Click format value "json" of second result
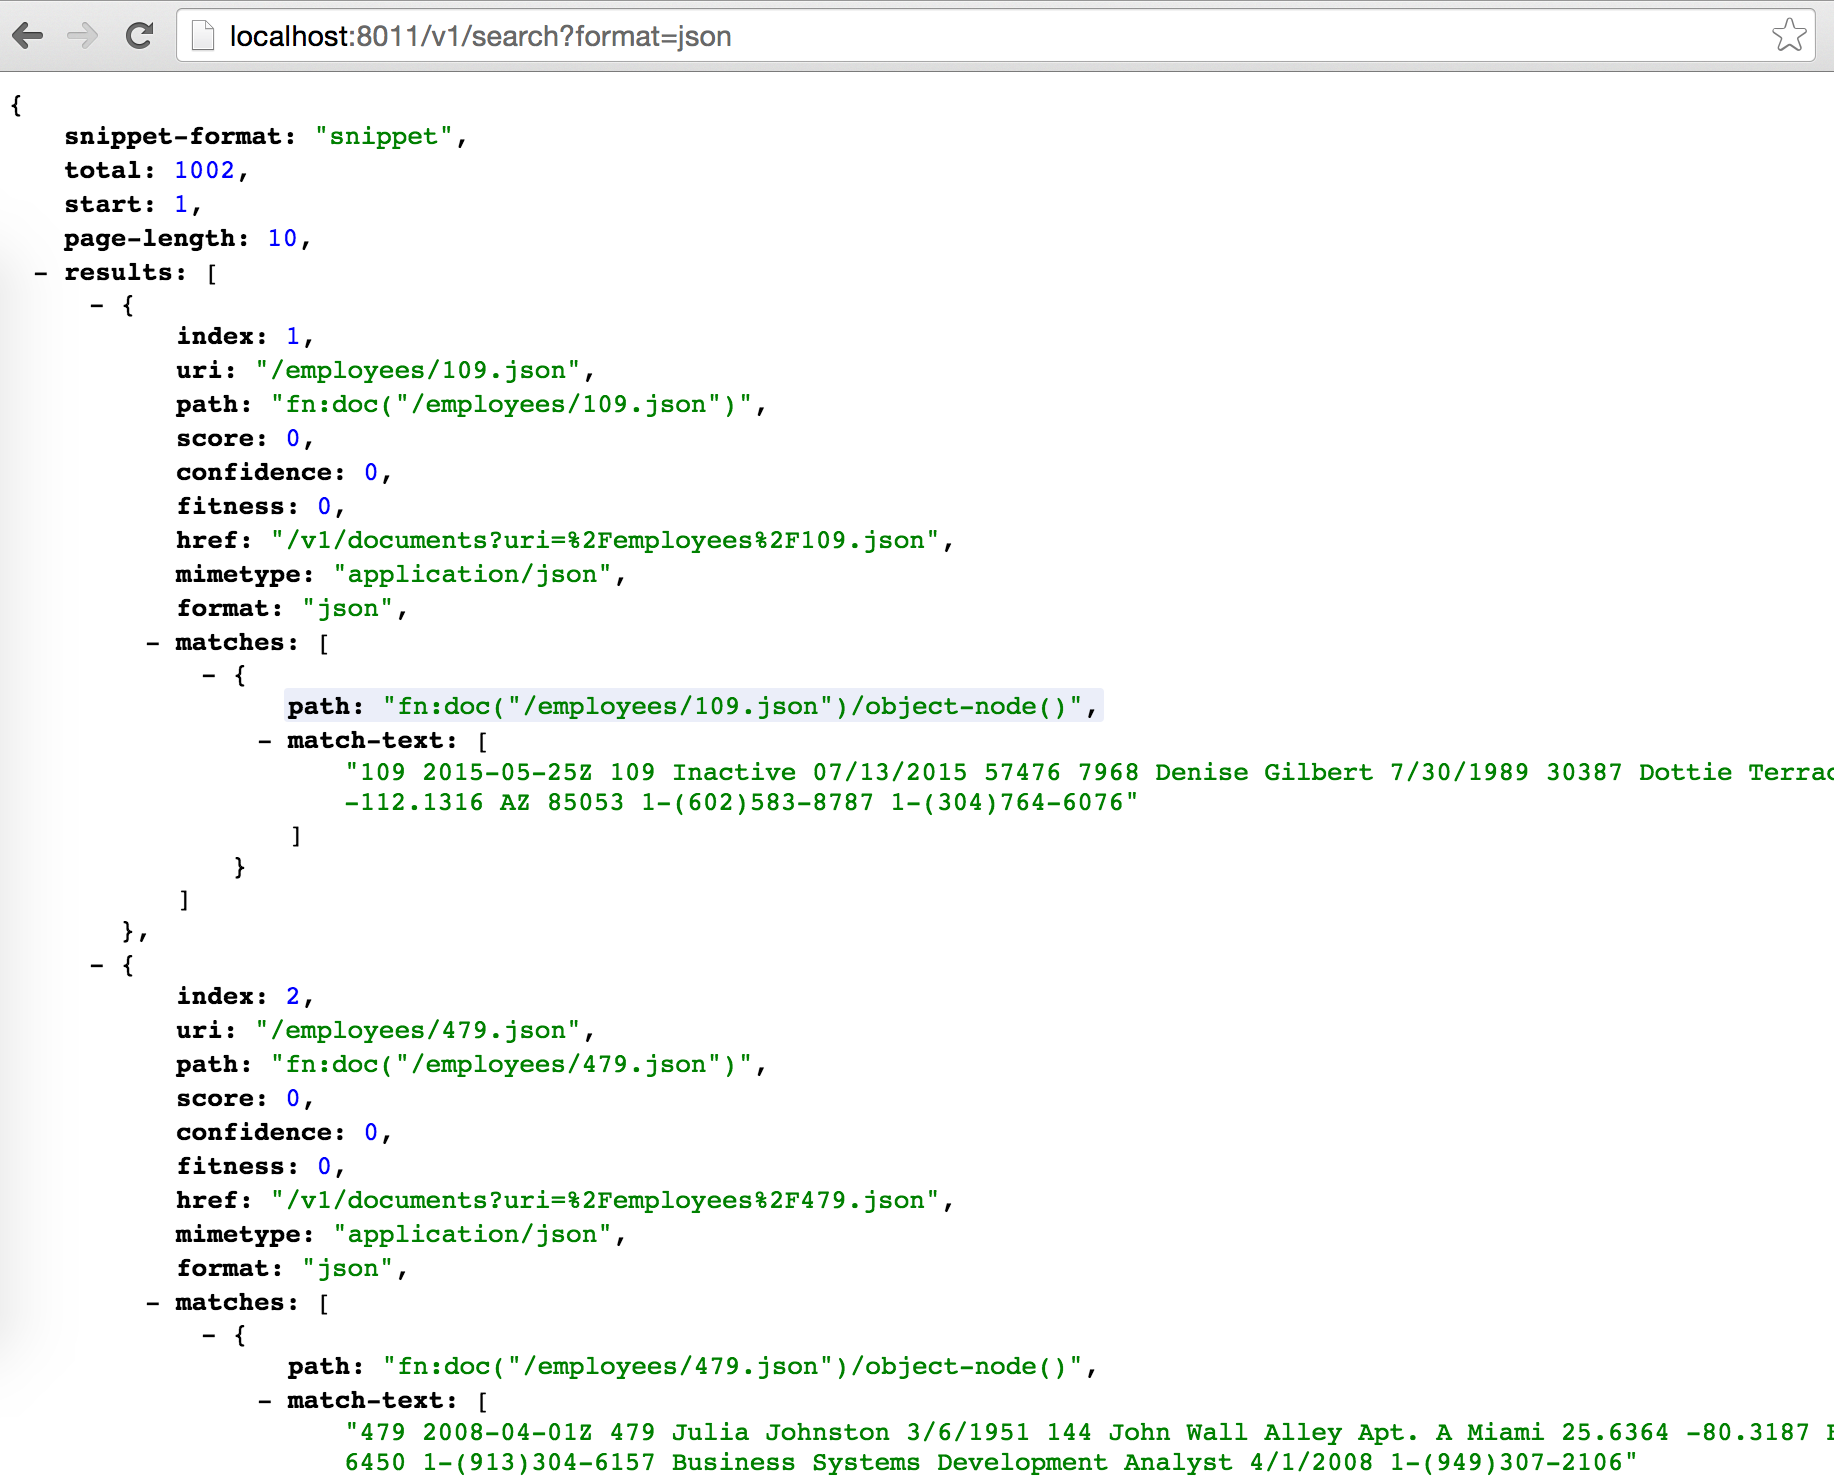 [x=348, y=1268]
